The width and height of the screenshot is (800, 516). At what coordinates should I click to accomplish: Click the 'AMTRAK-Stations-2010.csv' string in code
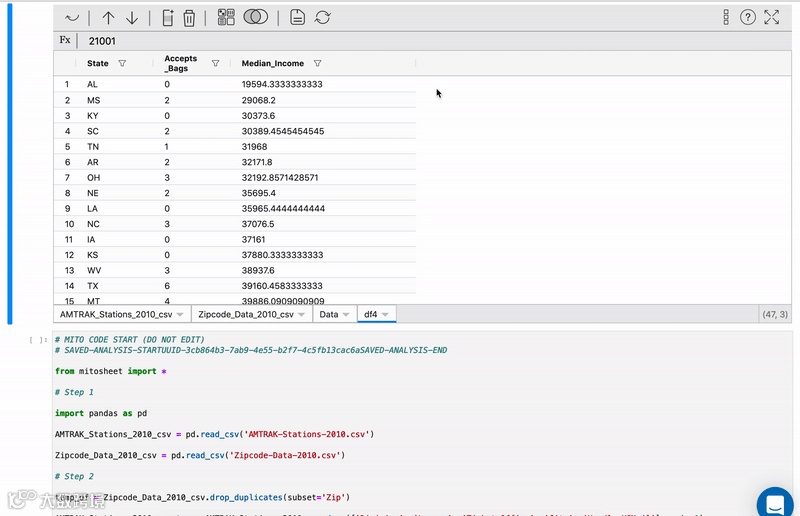(307, 434)
